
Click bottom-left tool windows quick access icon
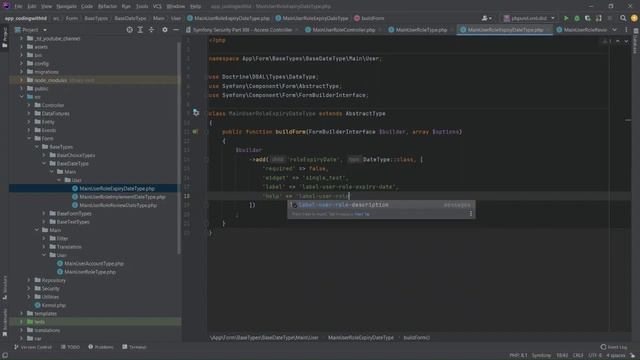(x=5, y=356)
